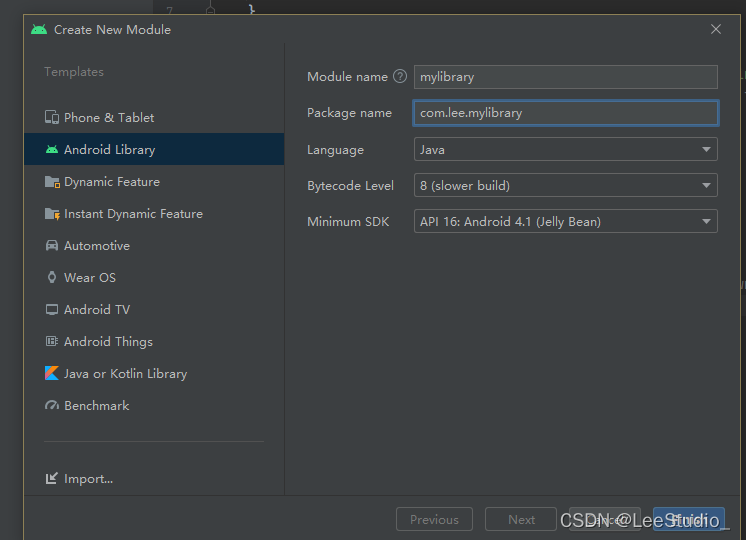Select the Dynamic Feature template
Viewport: 746px width, 540px height.
coord(154,182)
